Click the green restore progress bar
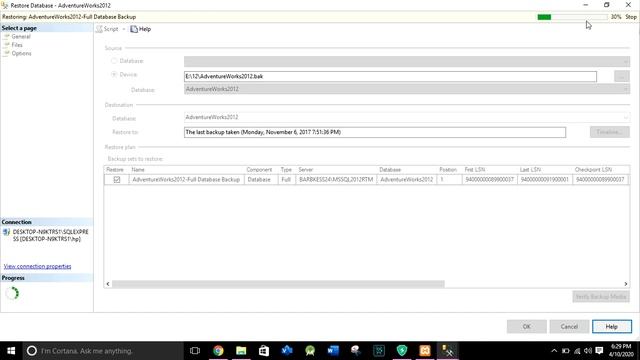 (x=573, y=17)
